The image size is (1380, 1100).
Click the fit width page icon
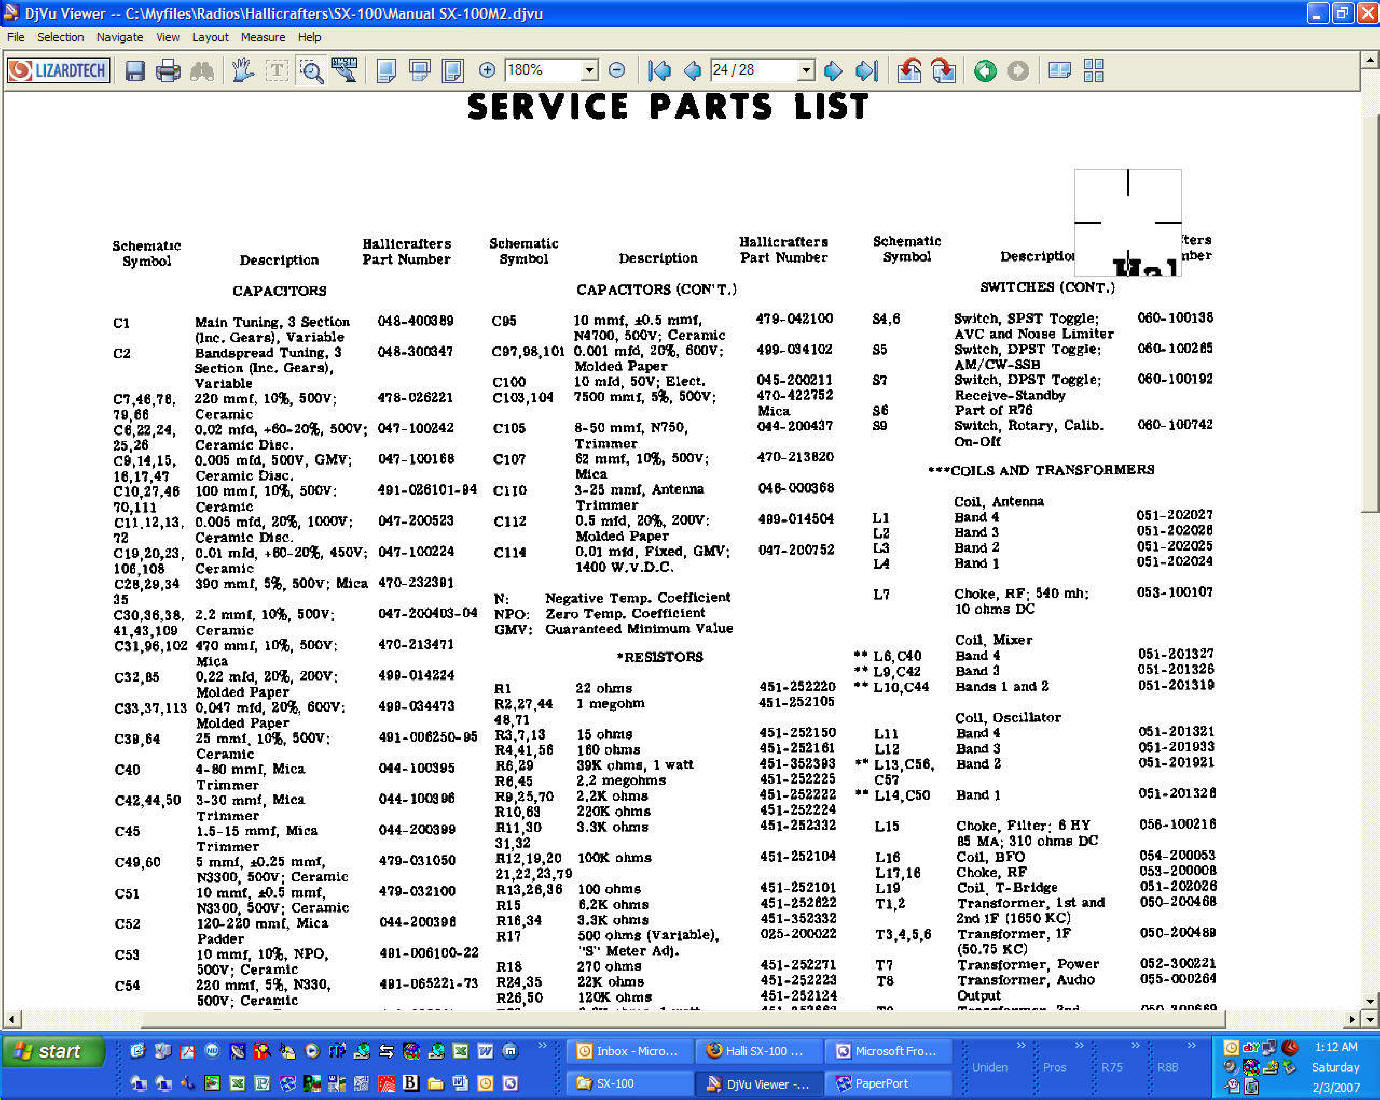[420, 71]
